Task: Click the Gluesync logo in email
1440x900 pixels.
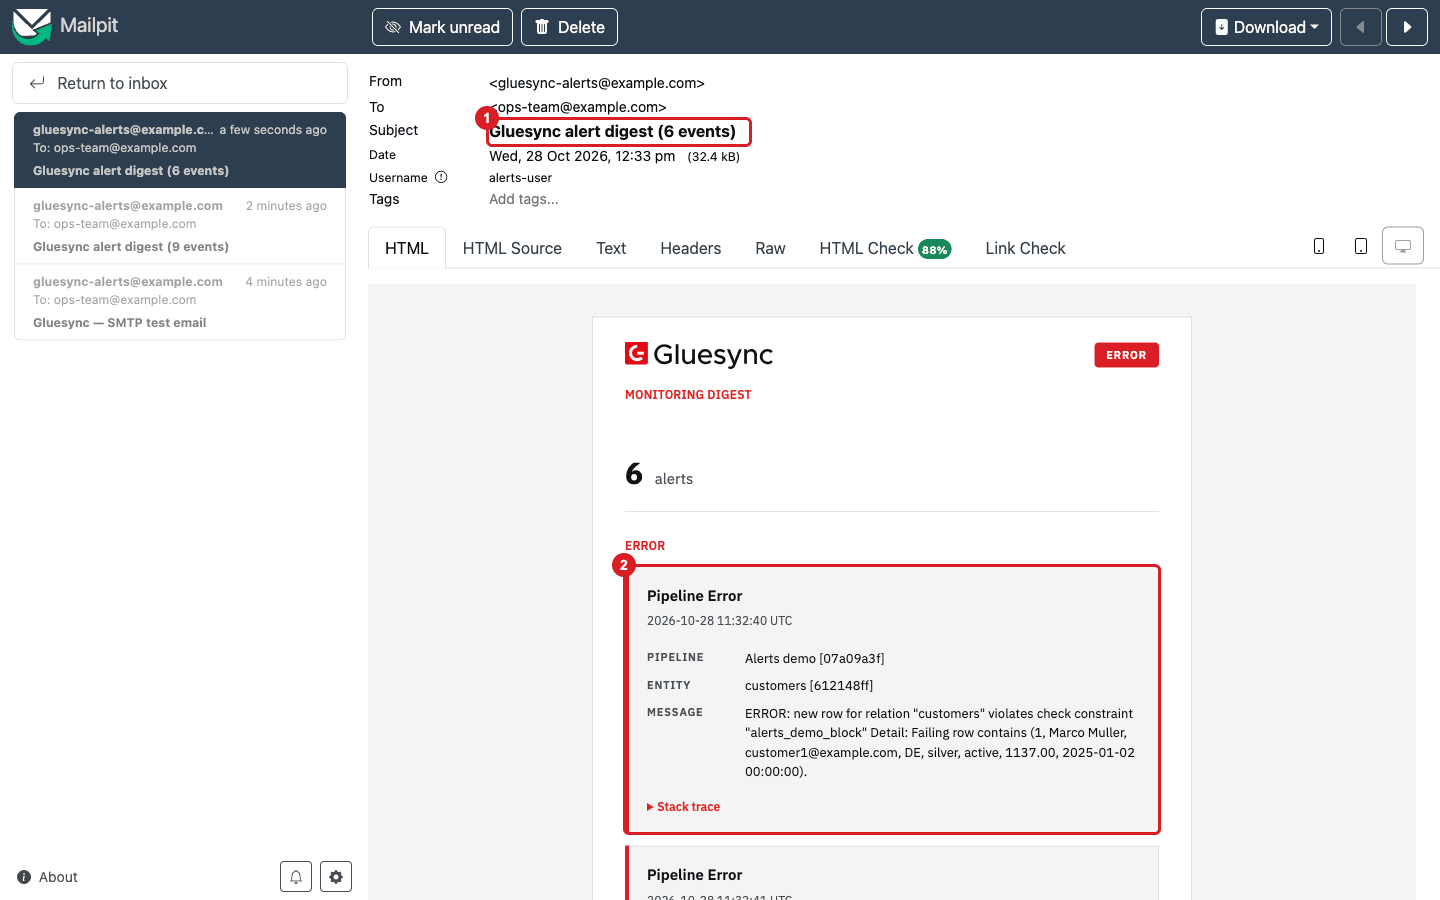Action: coord(699,355)
